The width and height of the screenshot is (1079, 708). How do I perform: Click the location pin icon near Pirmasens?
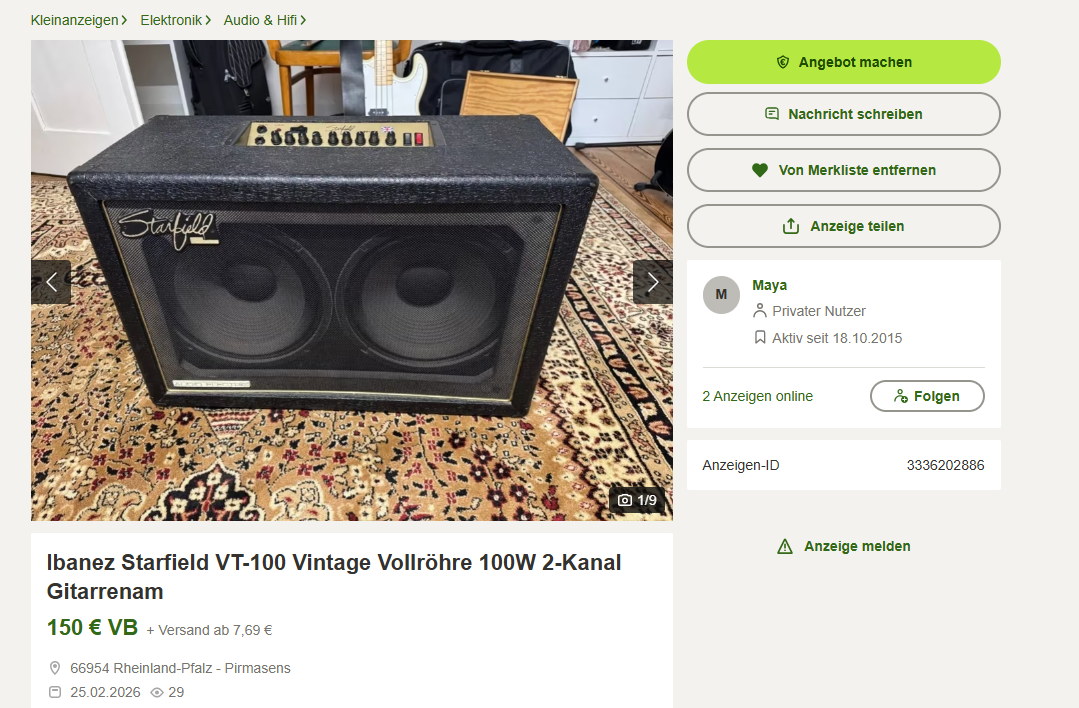55,668
